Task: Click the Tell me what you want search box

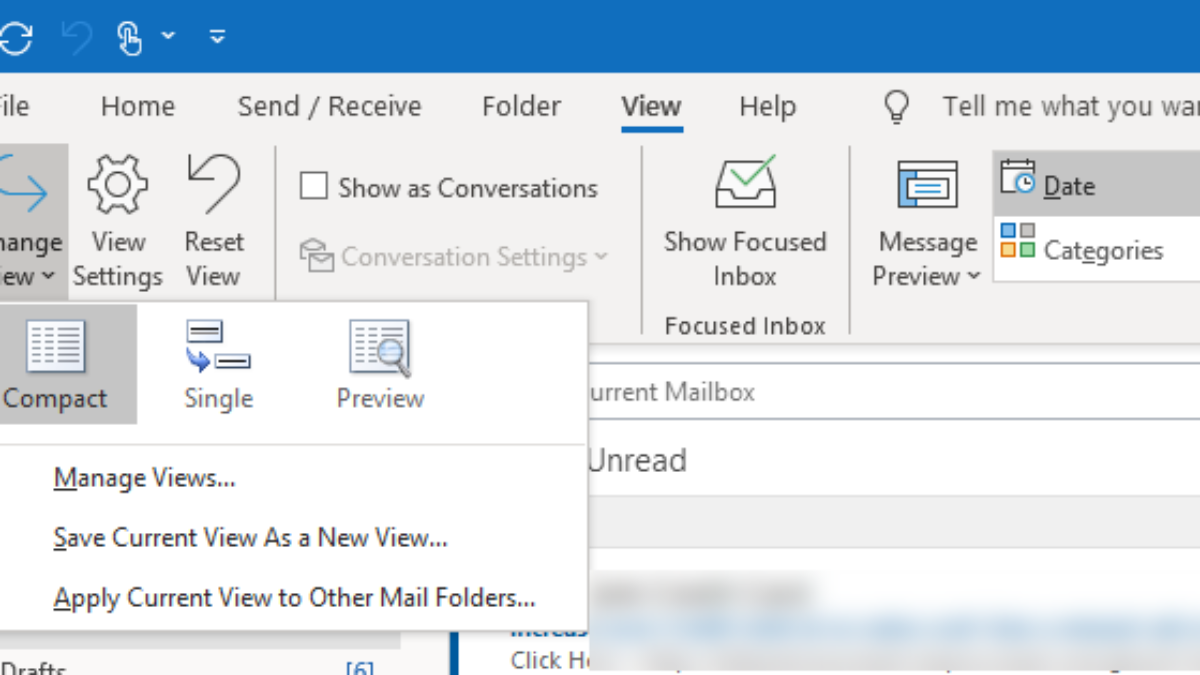Action: [x=1070, y=106]
